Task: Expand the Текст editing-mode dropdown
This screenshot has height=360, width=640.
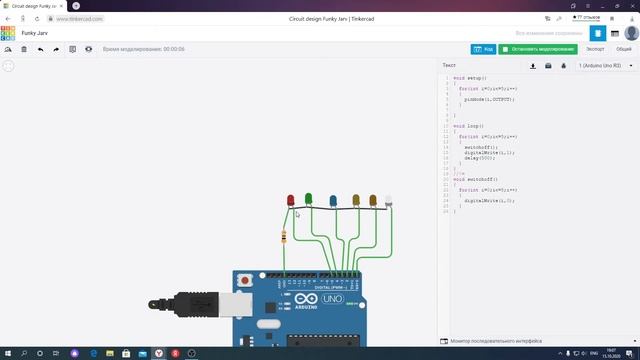Action: pos(449,65)
